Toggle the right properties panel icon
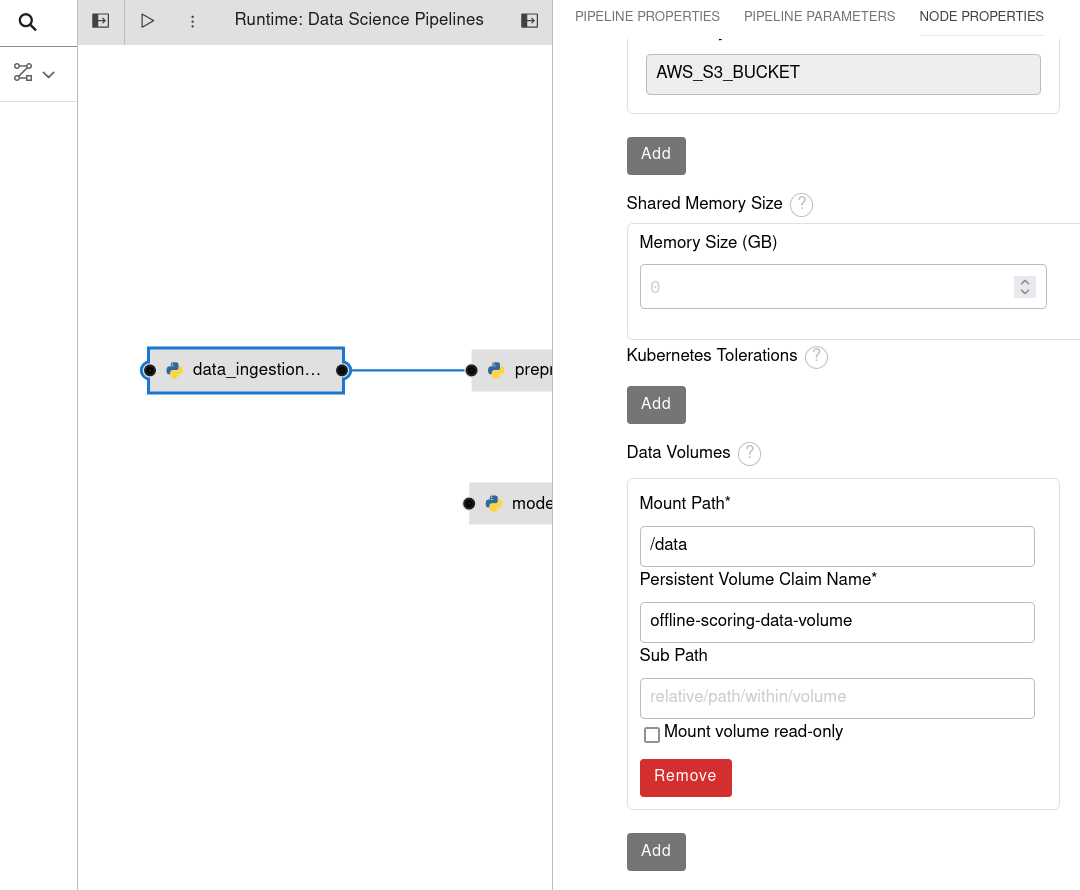 click(x=529, y=21)
